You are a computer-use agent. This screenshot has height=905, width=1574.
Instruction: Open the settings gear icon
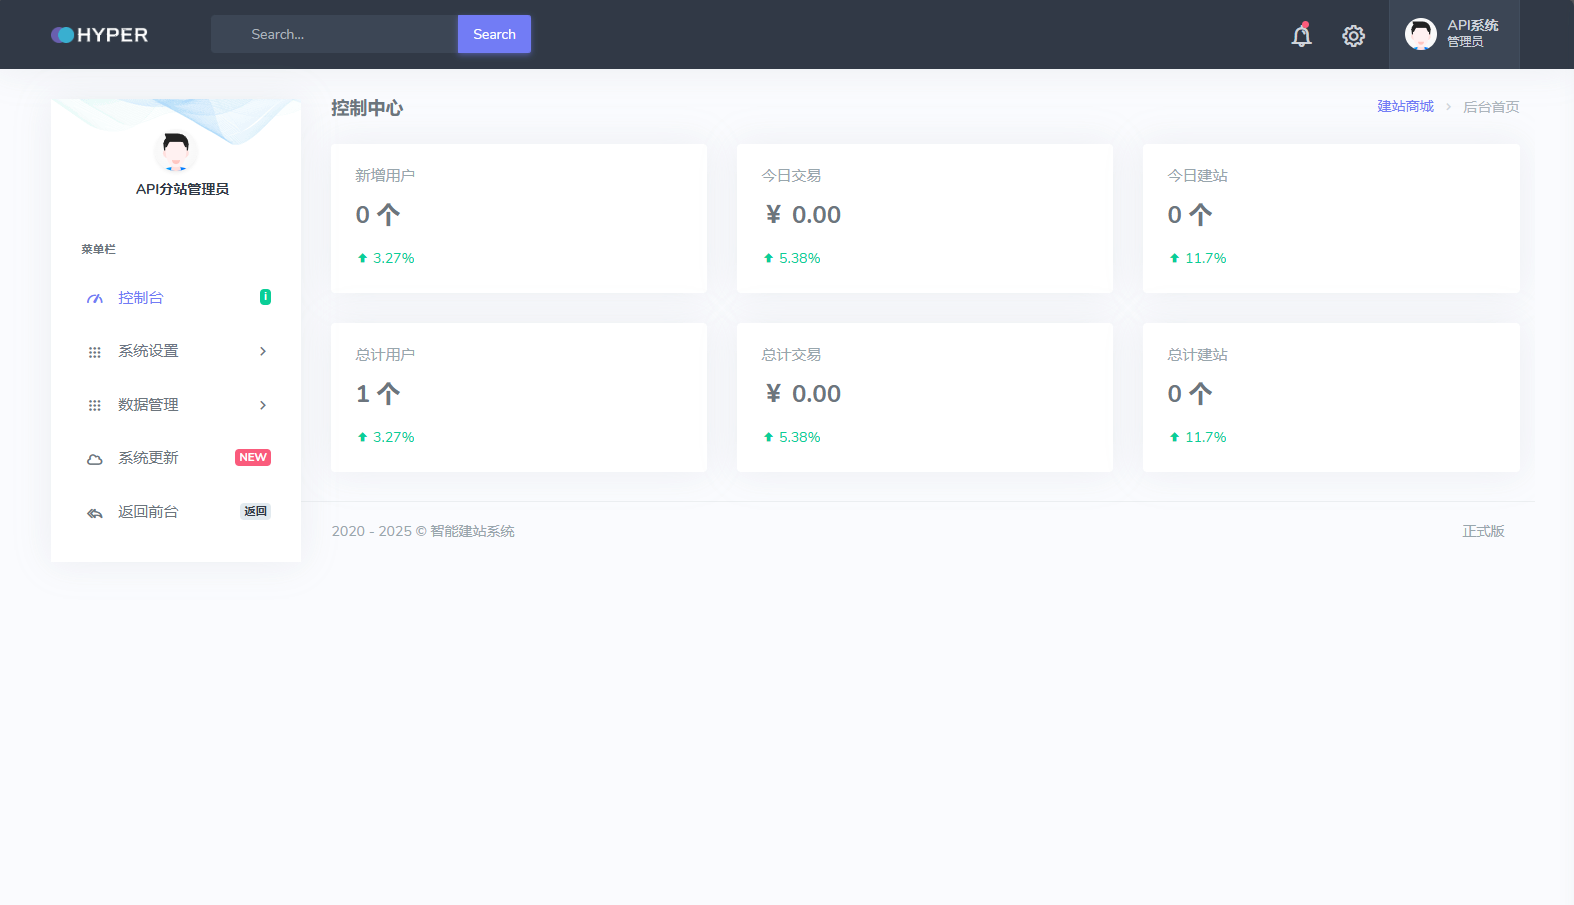pos(1353,36)
